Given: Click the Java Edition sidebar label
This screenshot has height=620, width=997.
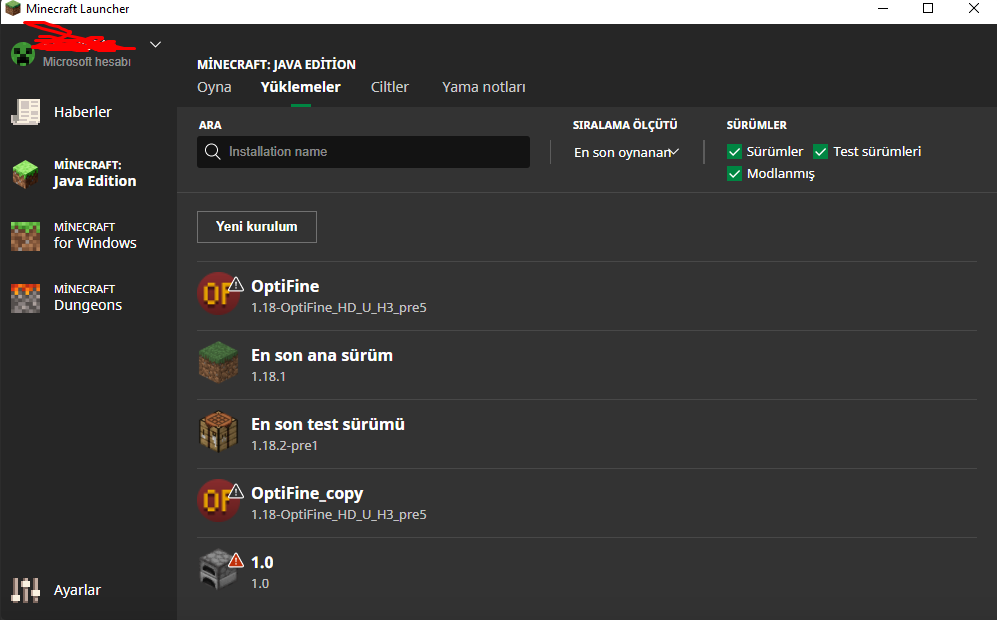Looking at the screenshot, I should point(95,181).
